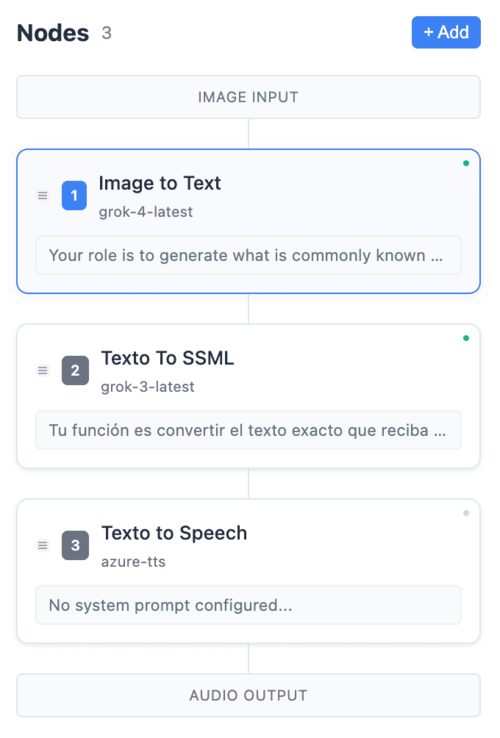Open the IMAGE INPUT block
This screenshot has height=738, width=500.
(x=249, y=97)
